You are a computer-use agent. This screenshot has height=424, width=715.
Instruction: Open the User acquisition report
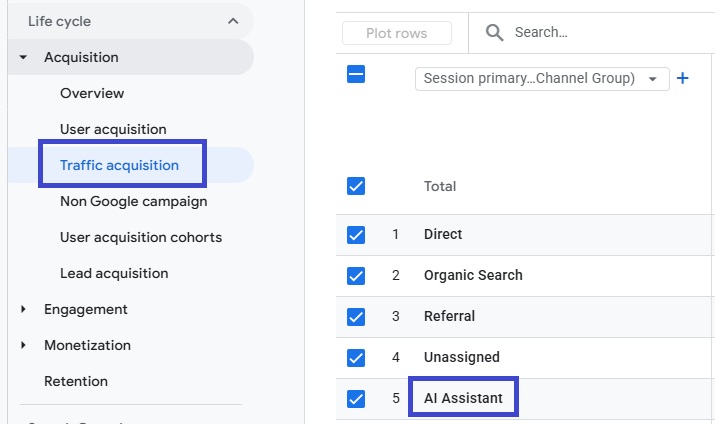click(x=113, y=129)
